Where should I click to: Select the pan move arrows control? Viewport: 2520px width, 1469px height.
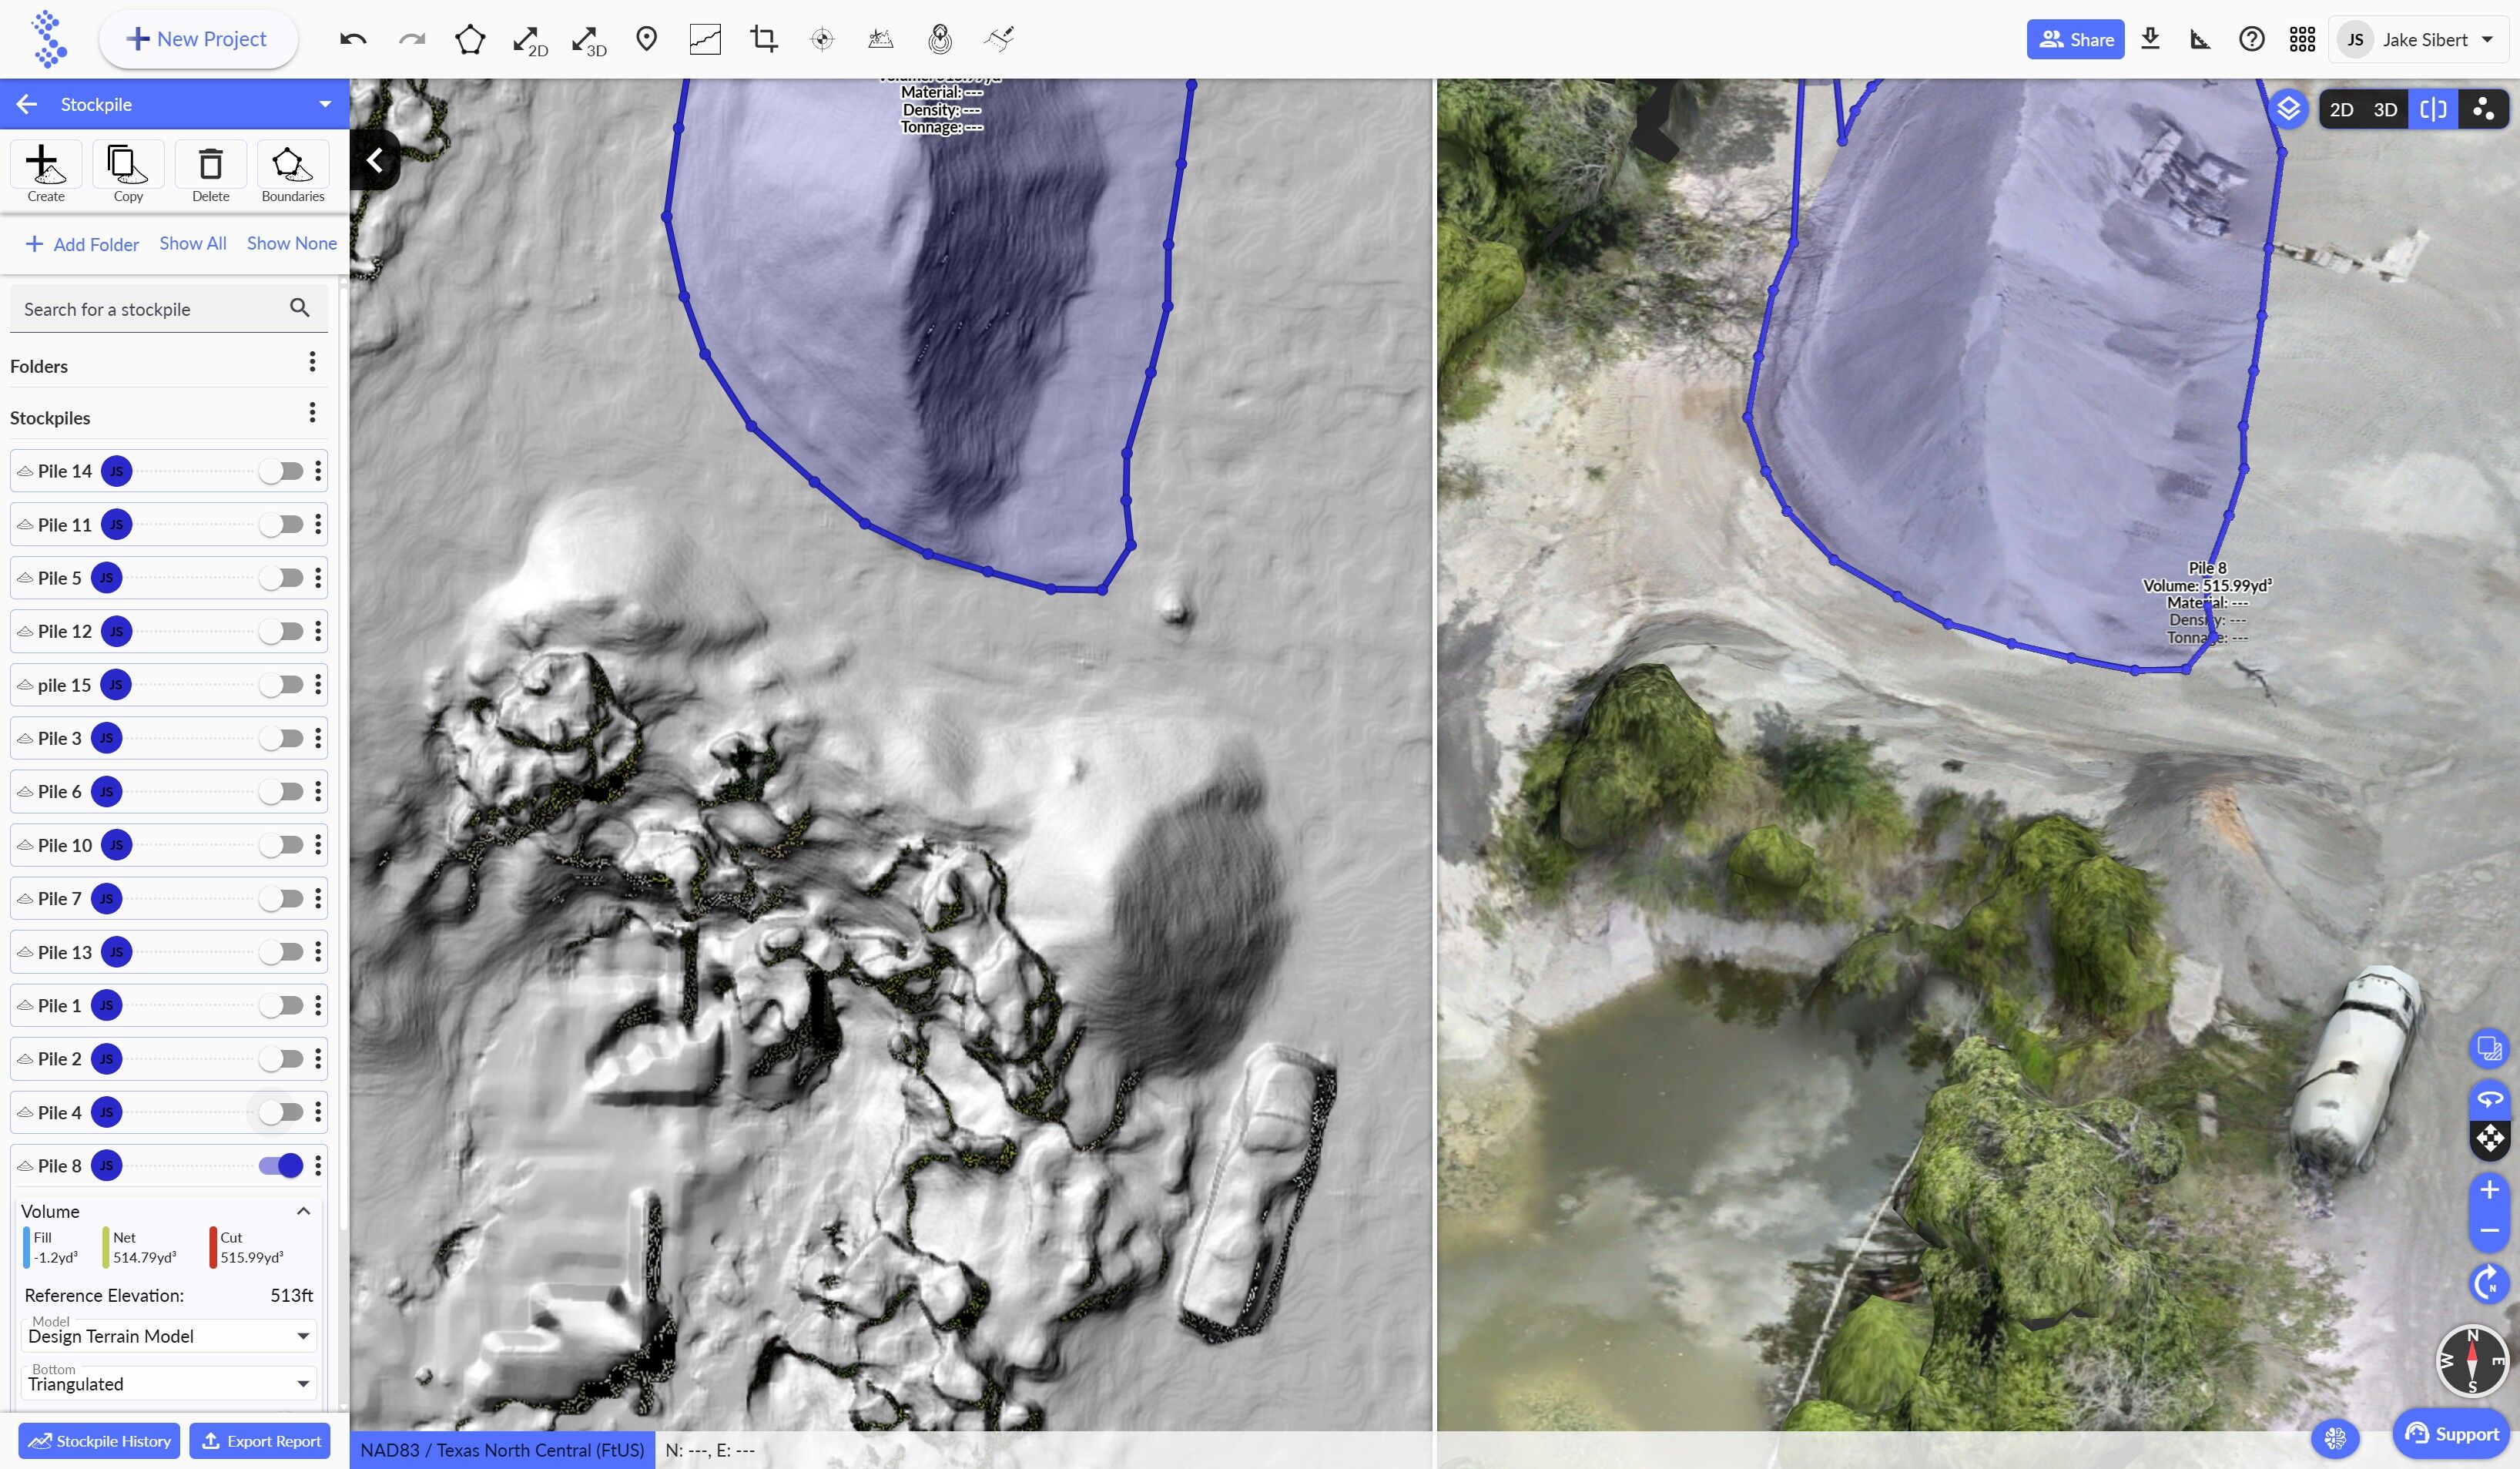coord(2489,1139)
